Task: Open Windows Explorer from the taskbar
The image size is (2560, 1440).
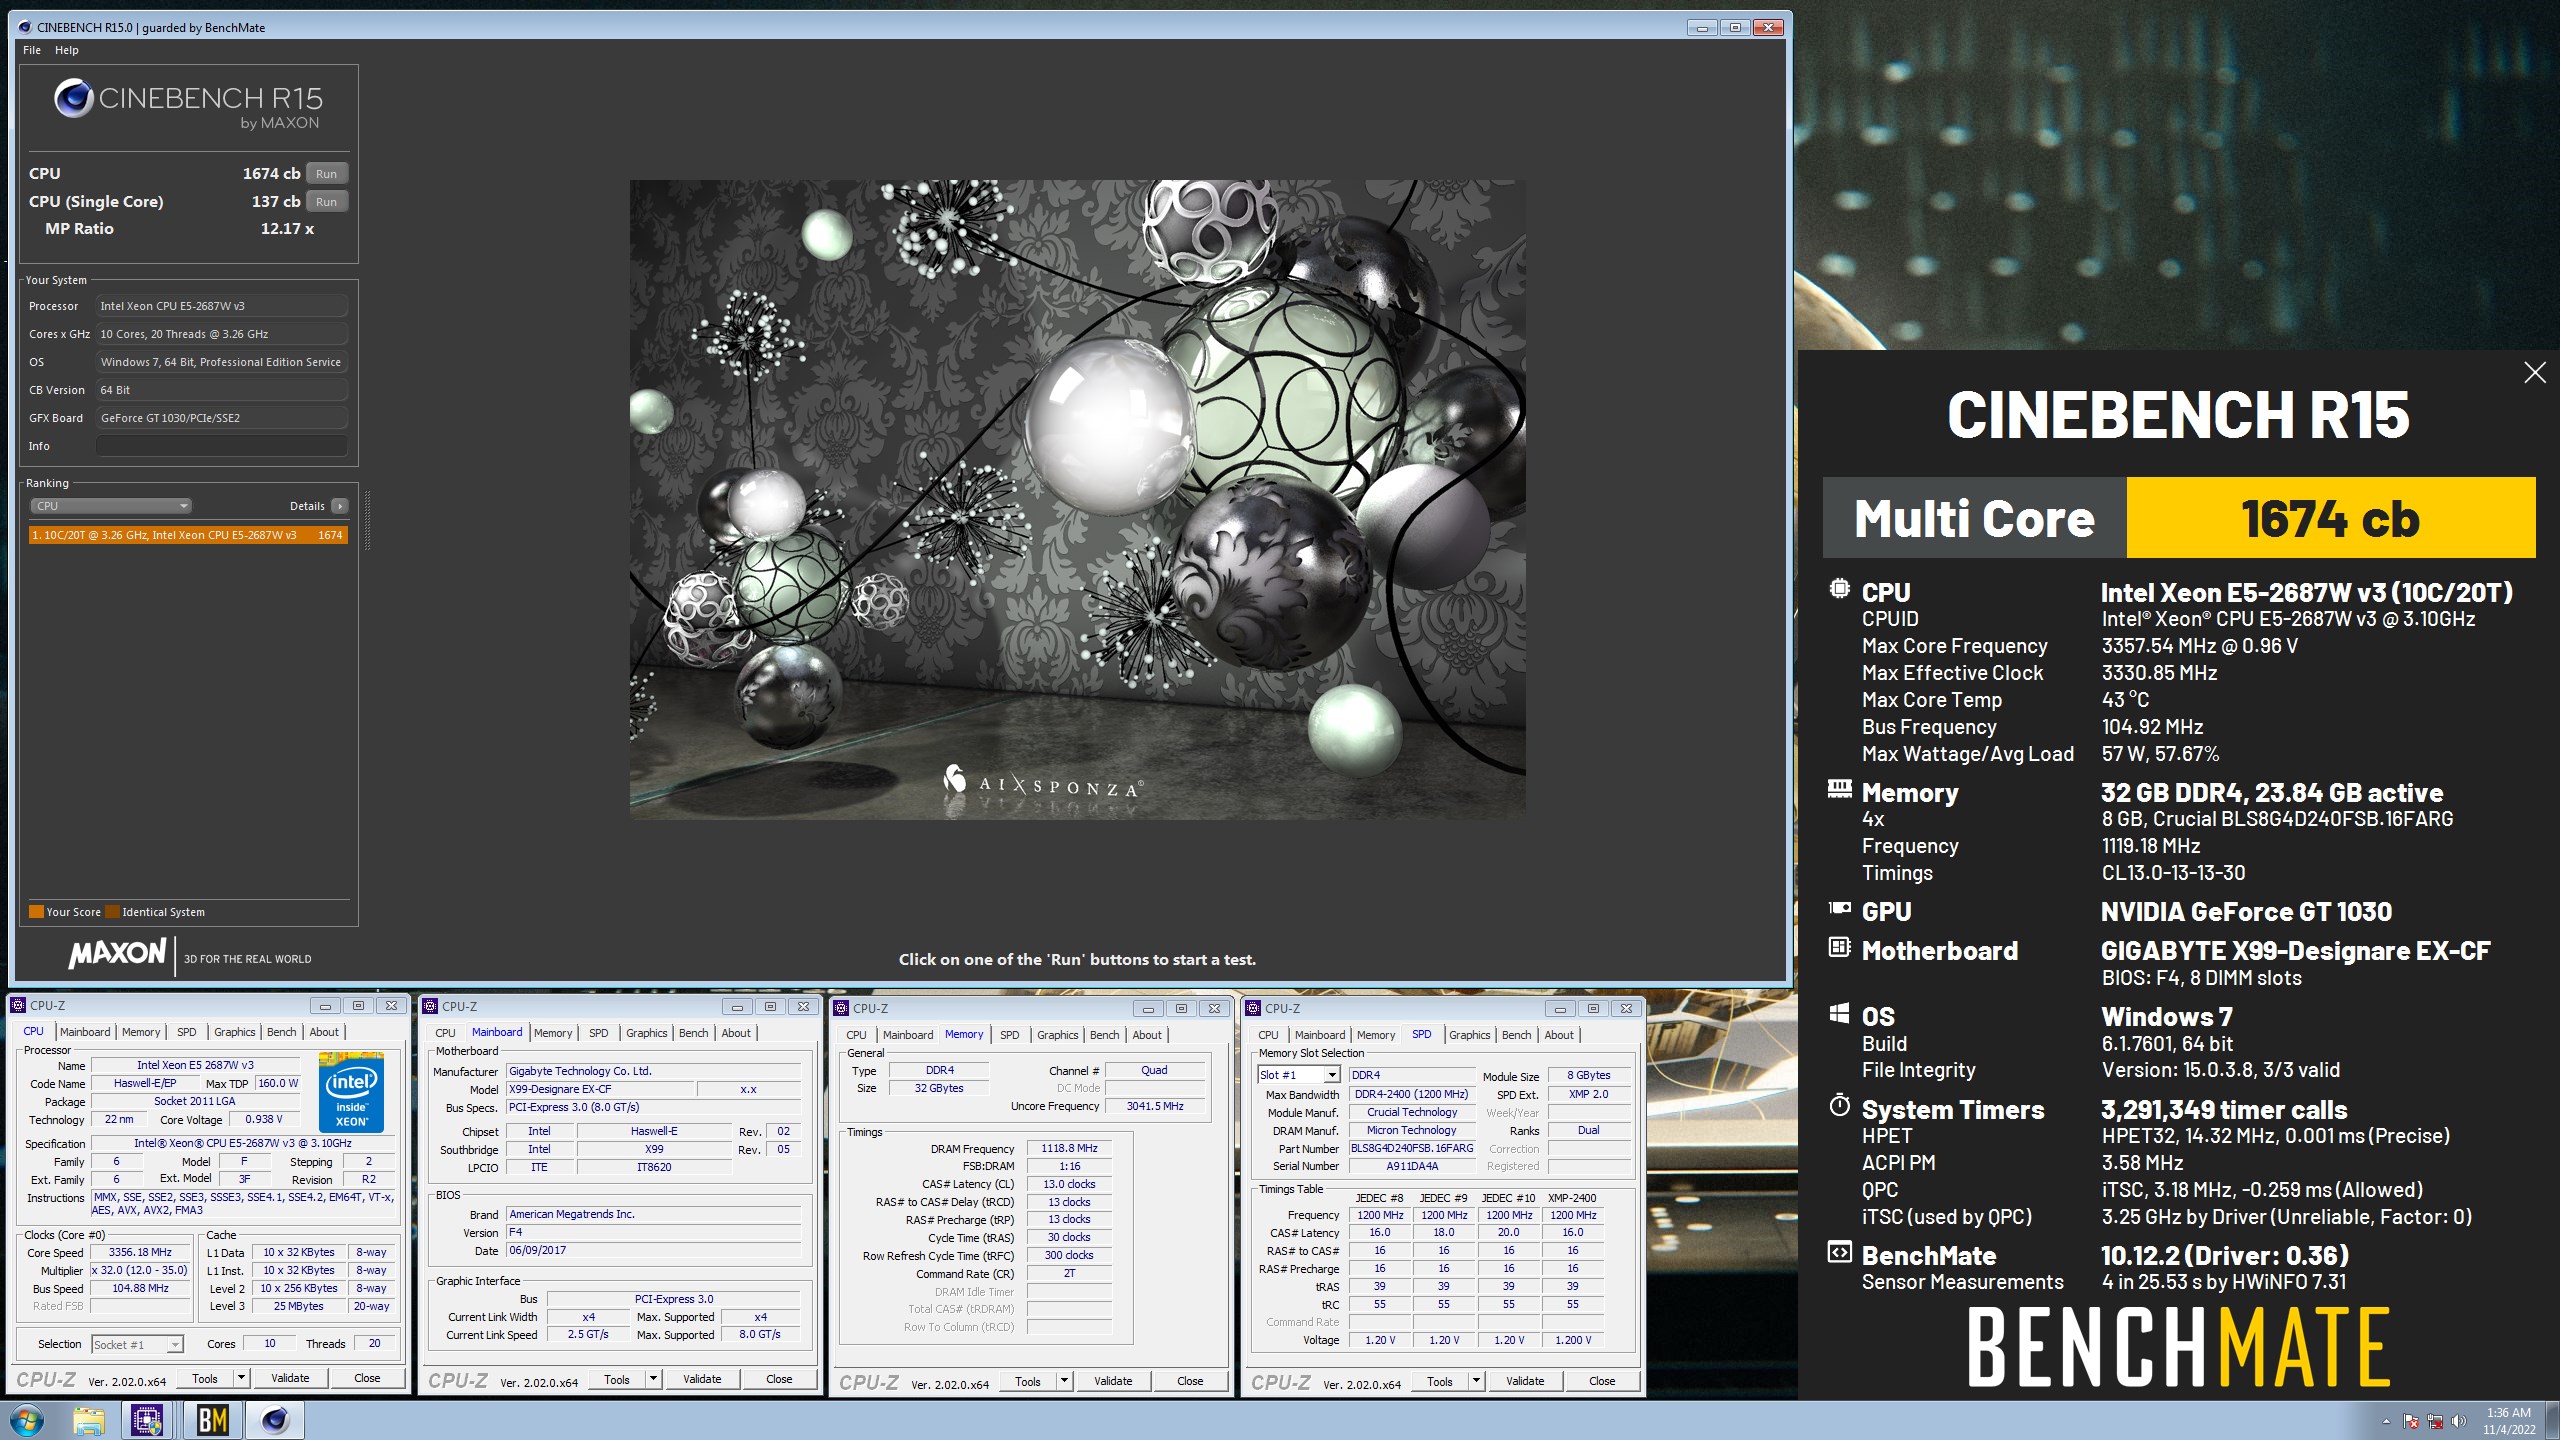Action: pos(89,1420)
